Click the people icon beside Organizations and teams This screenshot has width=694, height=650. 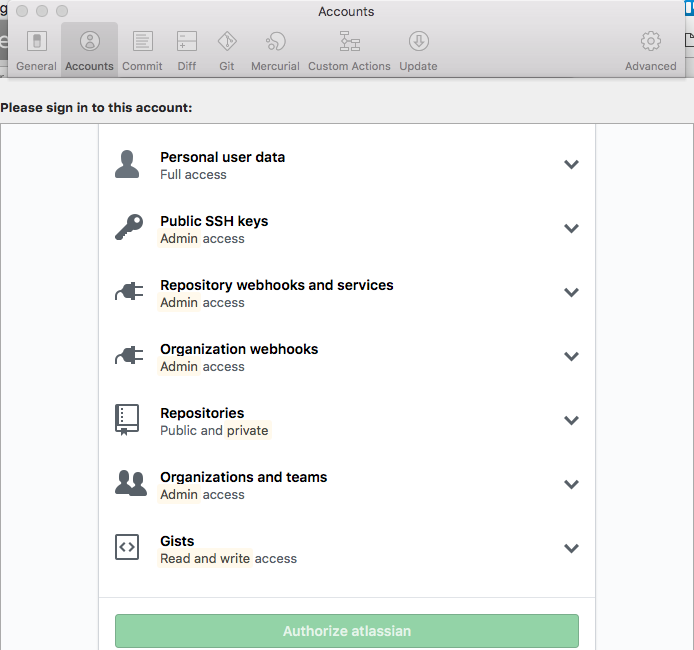[131, 483]
